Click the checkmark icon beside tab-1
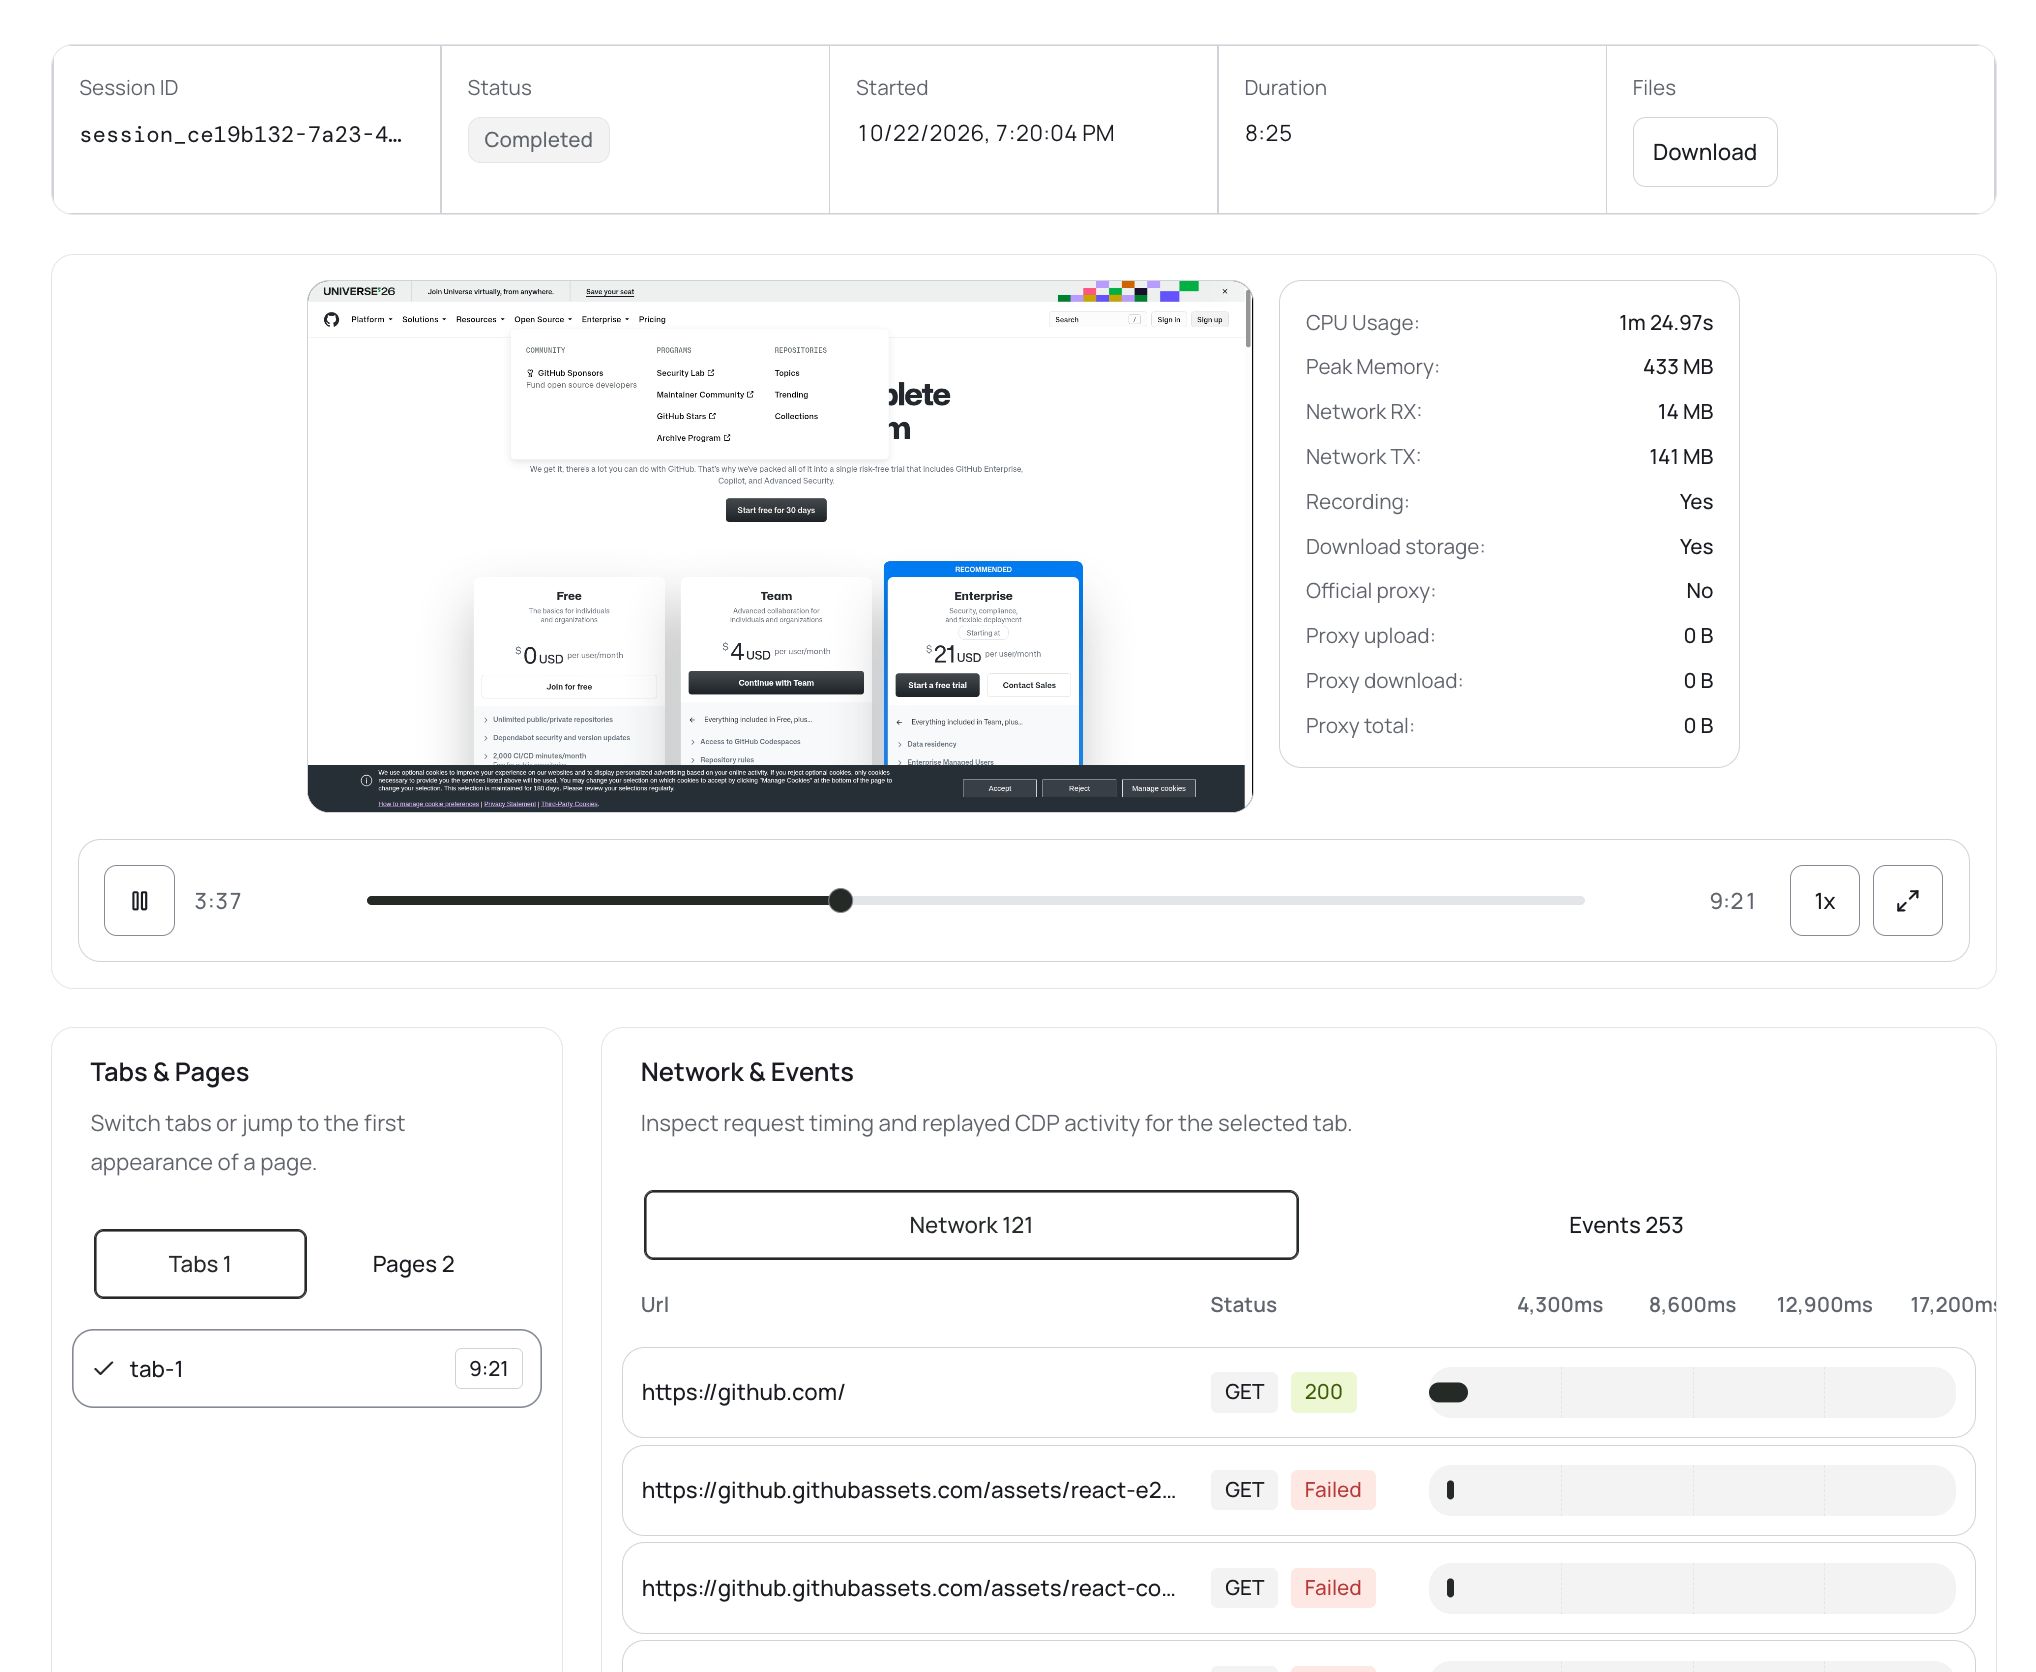The height and width of the screenshot is (1672, 2036). (104, 1368)
